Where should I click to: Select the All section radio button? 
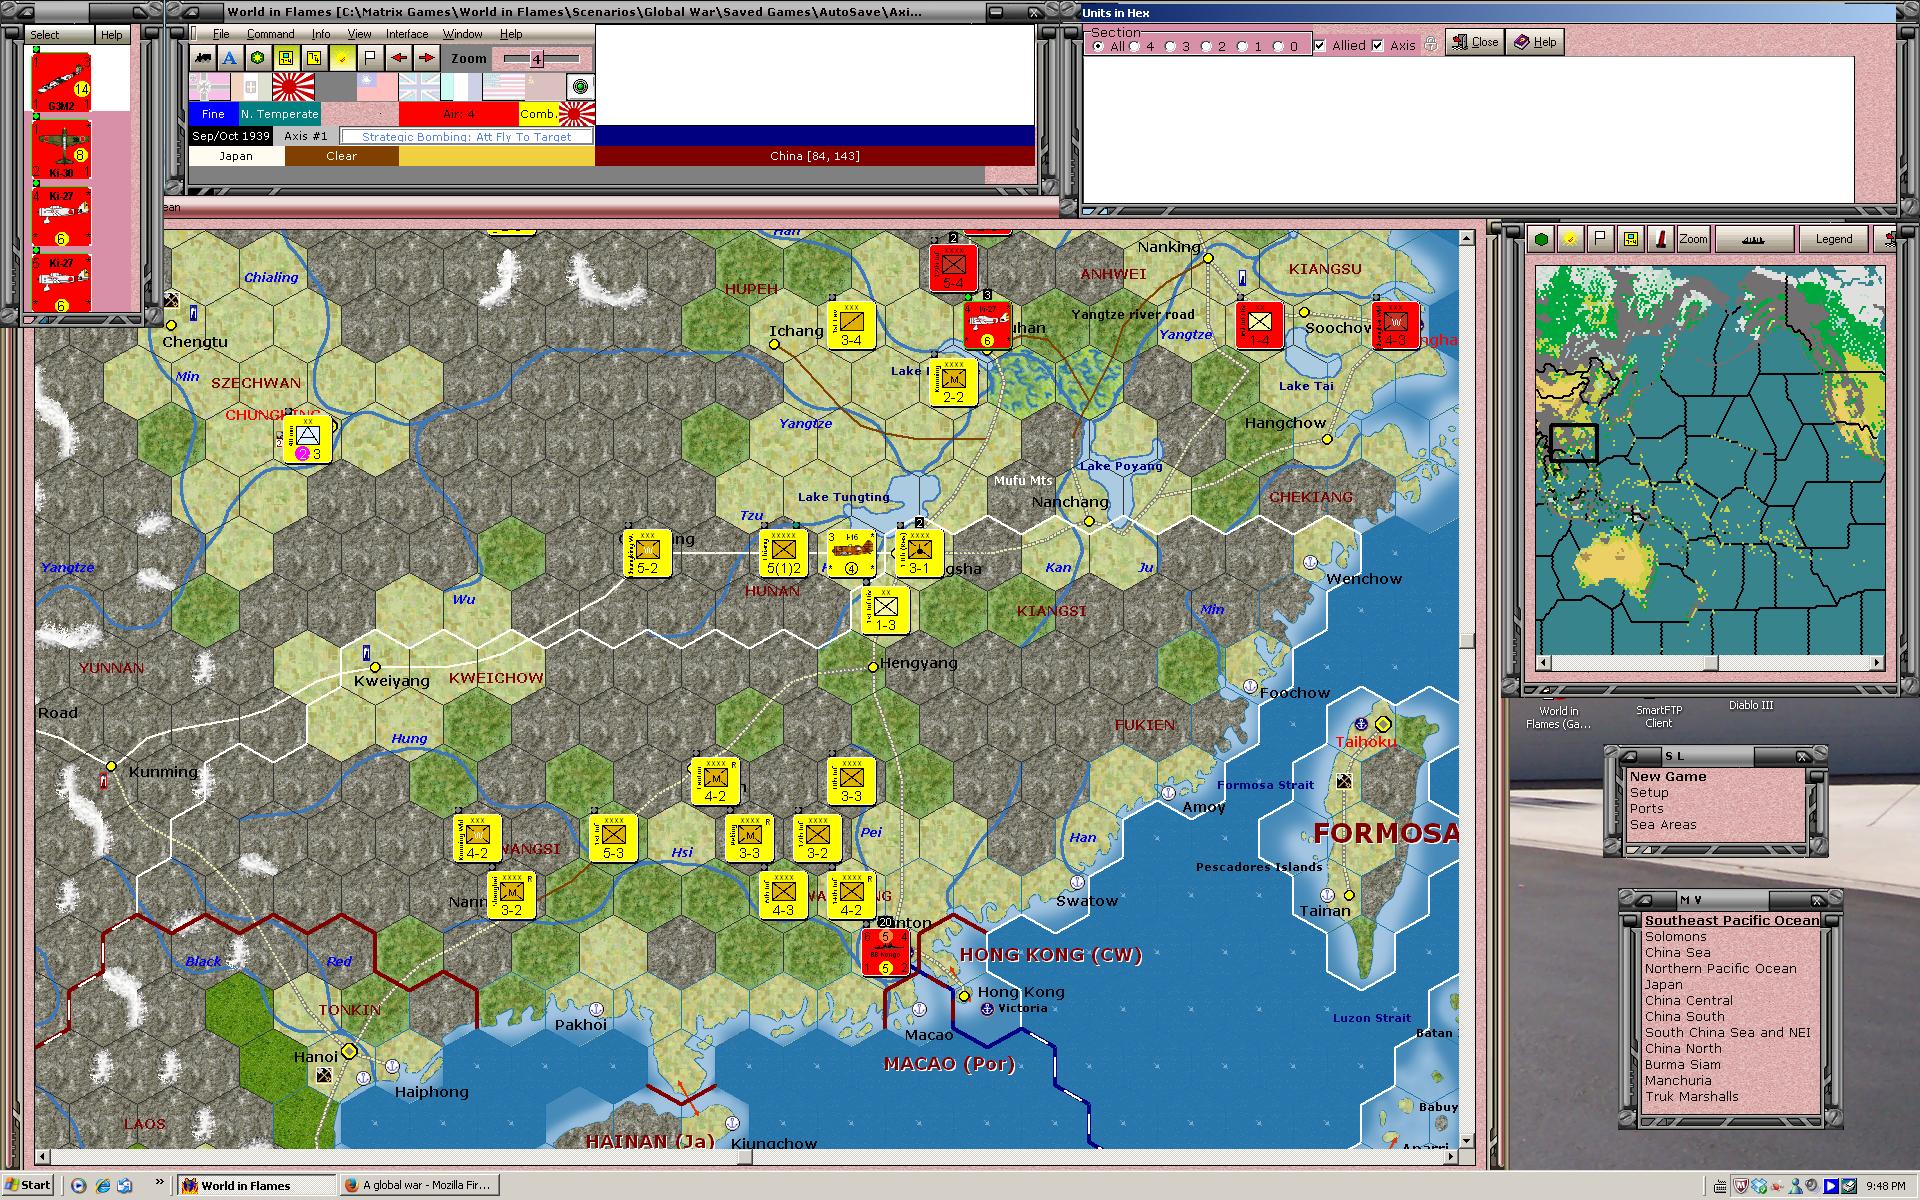[x=1099, y=46]
